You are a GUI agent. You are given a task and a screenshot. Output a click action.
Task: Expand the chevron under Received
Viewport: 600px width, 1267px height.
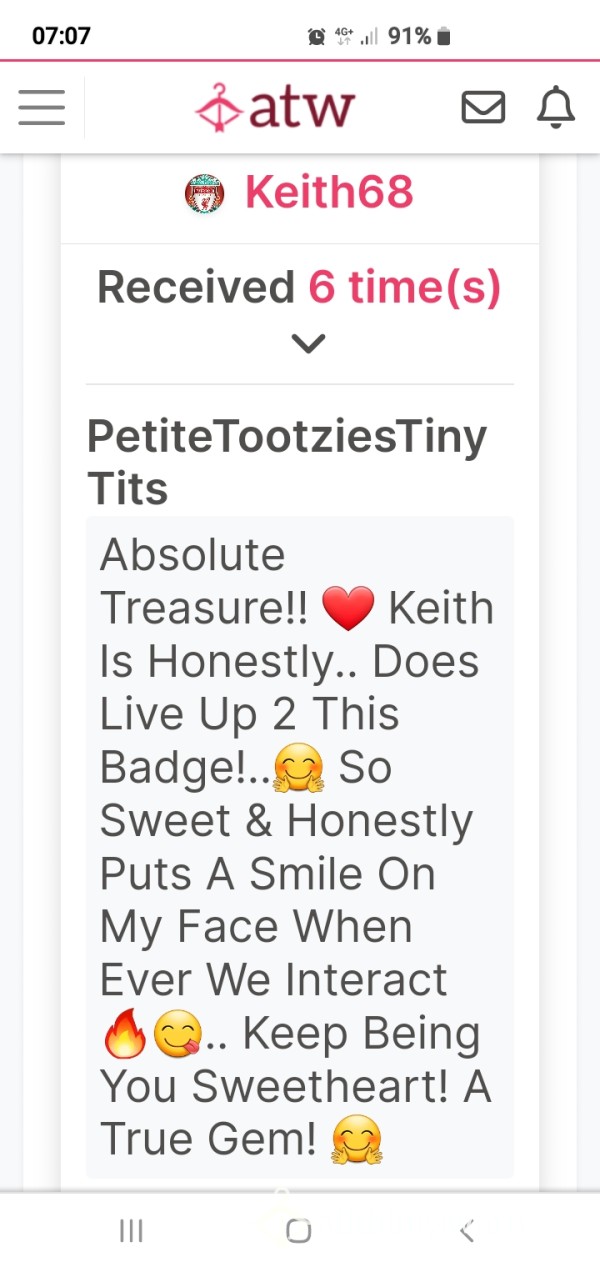[x=309, y=344]
